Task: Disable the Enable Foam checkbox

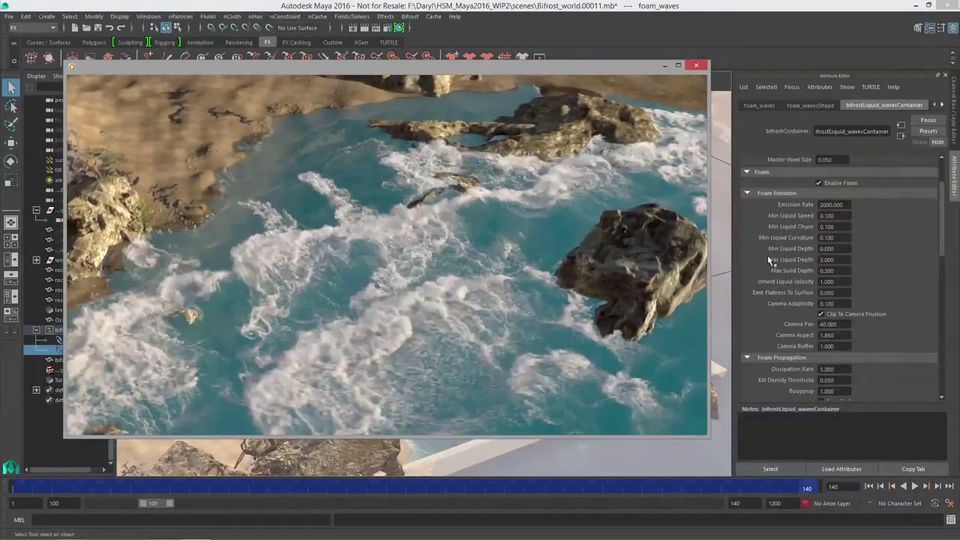Action: point(819,183)
